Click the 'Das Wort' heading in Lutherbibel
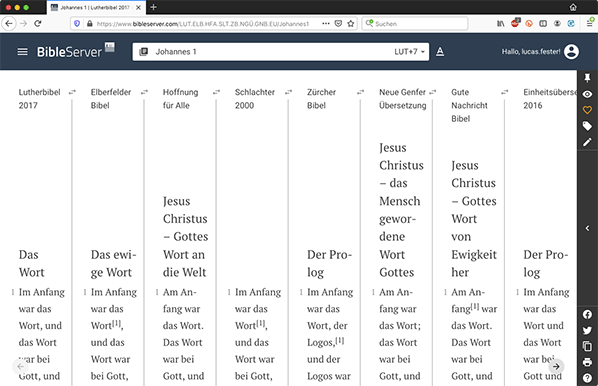The image size is (598, 386). click(32, 263)
